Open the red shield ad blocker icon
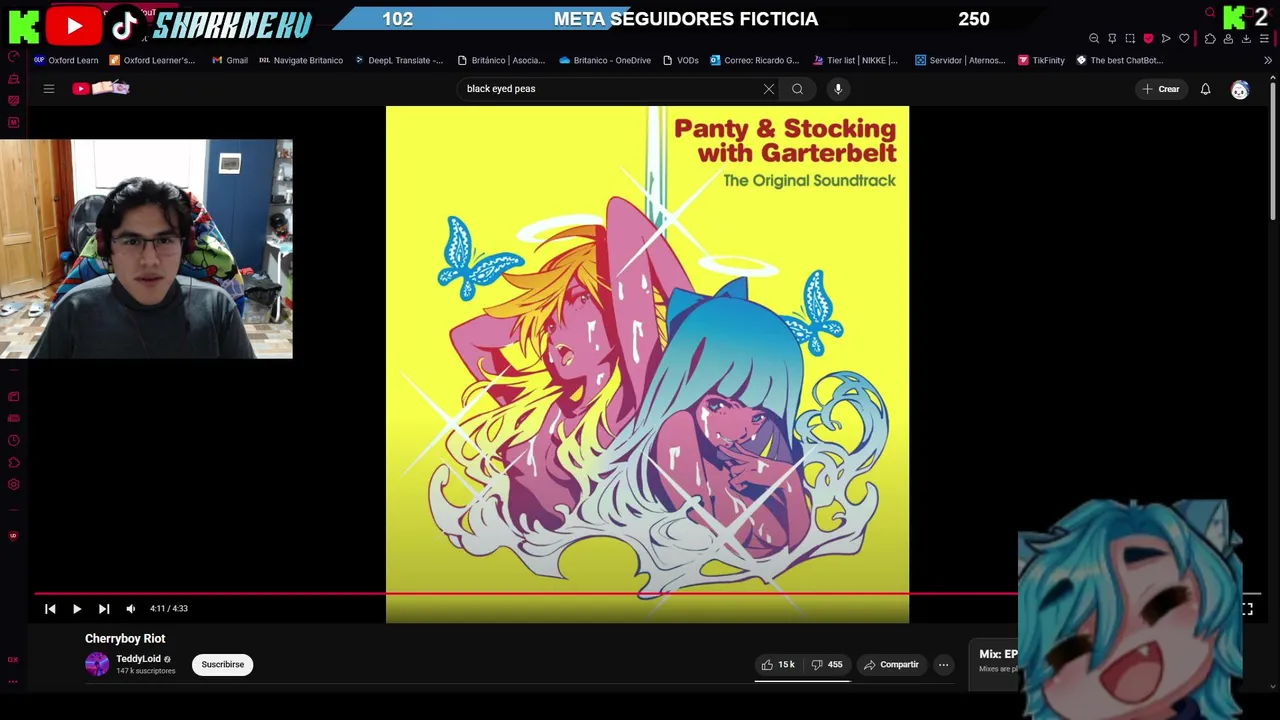This screenshot has height=720, width=1280. [1148, 39]
